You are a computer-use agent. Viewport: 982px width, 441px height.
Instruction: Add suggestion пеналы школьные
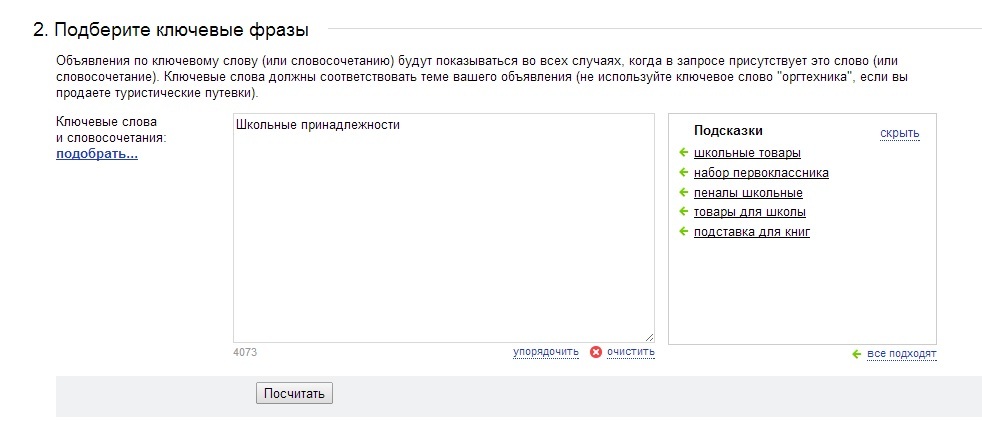pos(748,193)
